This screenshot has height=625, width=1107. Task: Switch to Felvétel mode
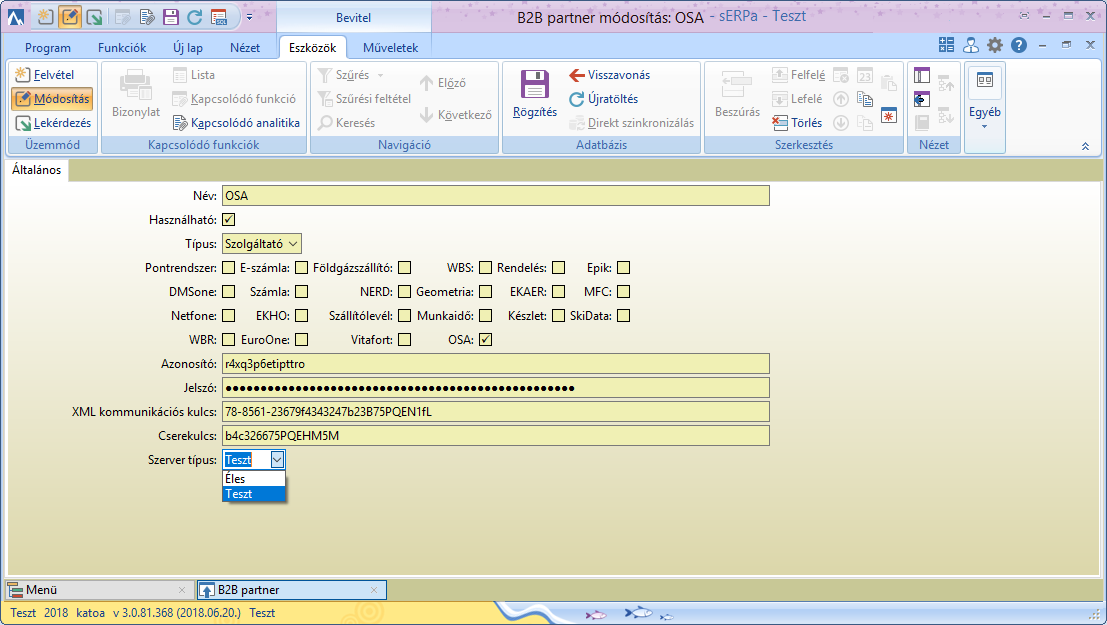[x=44, y=75]
